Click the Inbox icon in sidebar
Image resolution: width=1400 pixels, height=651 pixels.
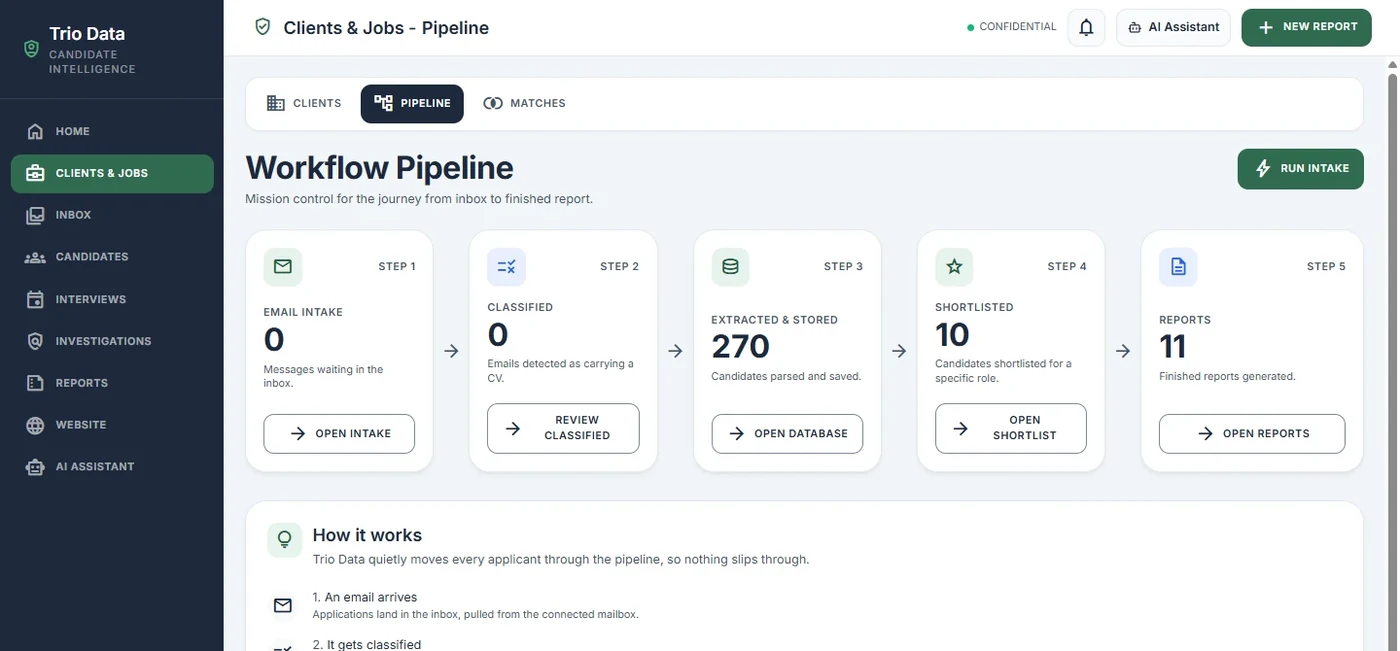35,215
